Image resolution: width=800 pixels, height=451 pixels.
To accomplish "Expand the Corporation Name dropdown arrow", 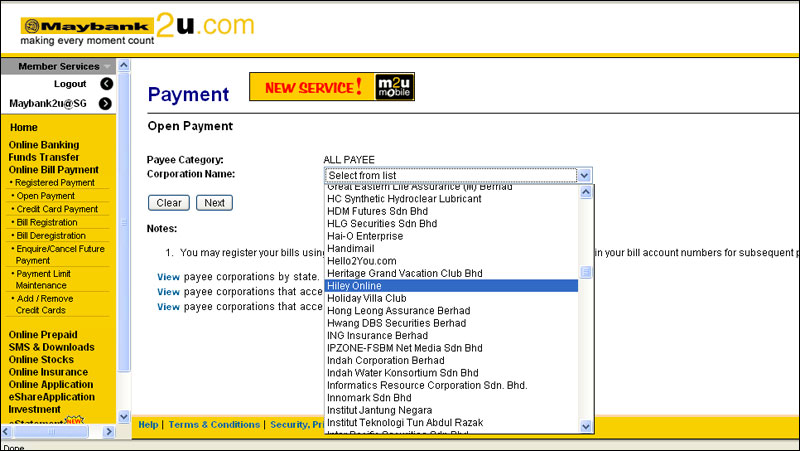I will pos(584,176).
